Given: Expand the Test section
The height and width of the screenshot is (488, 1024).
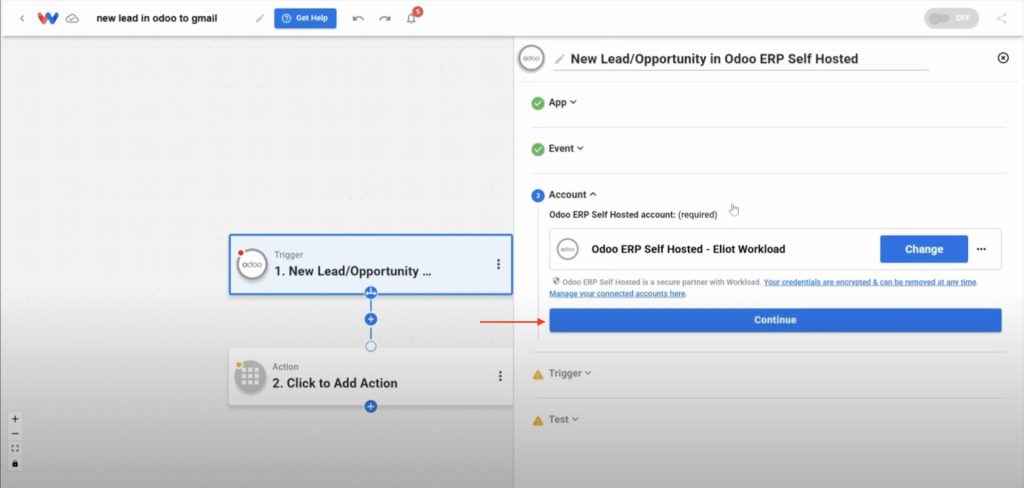Looking at the screenshot, I should [563, 419].
